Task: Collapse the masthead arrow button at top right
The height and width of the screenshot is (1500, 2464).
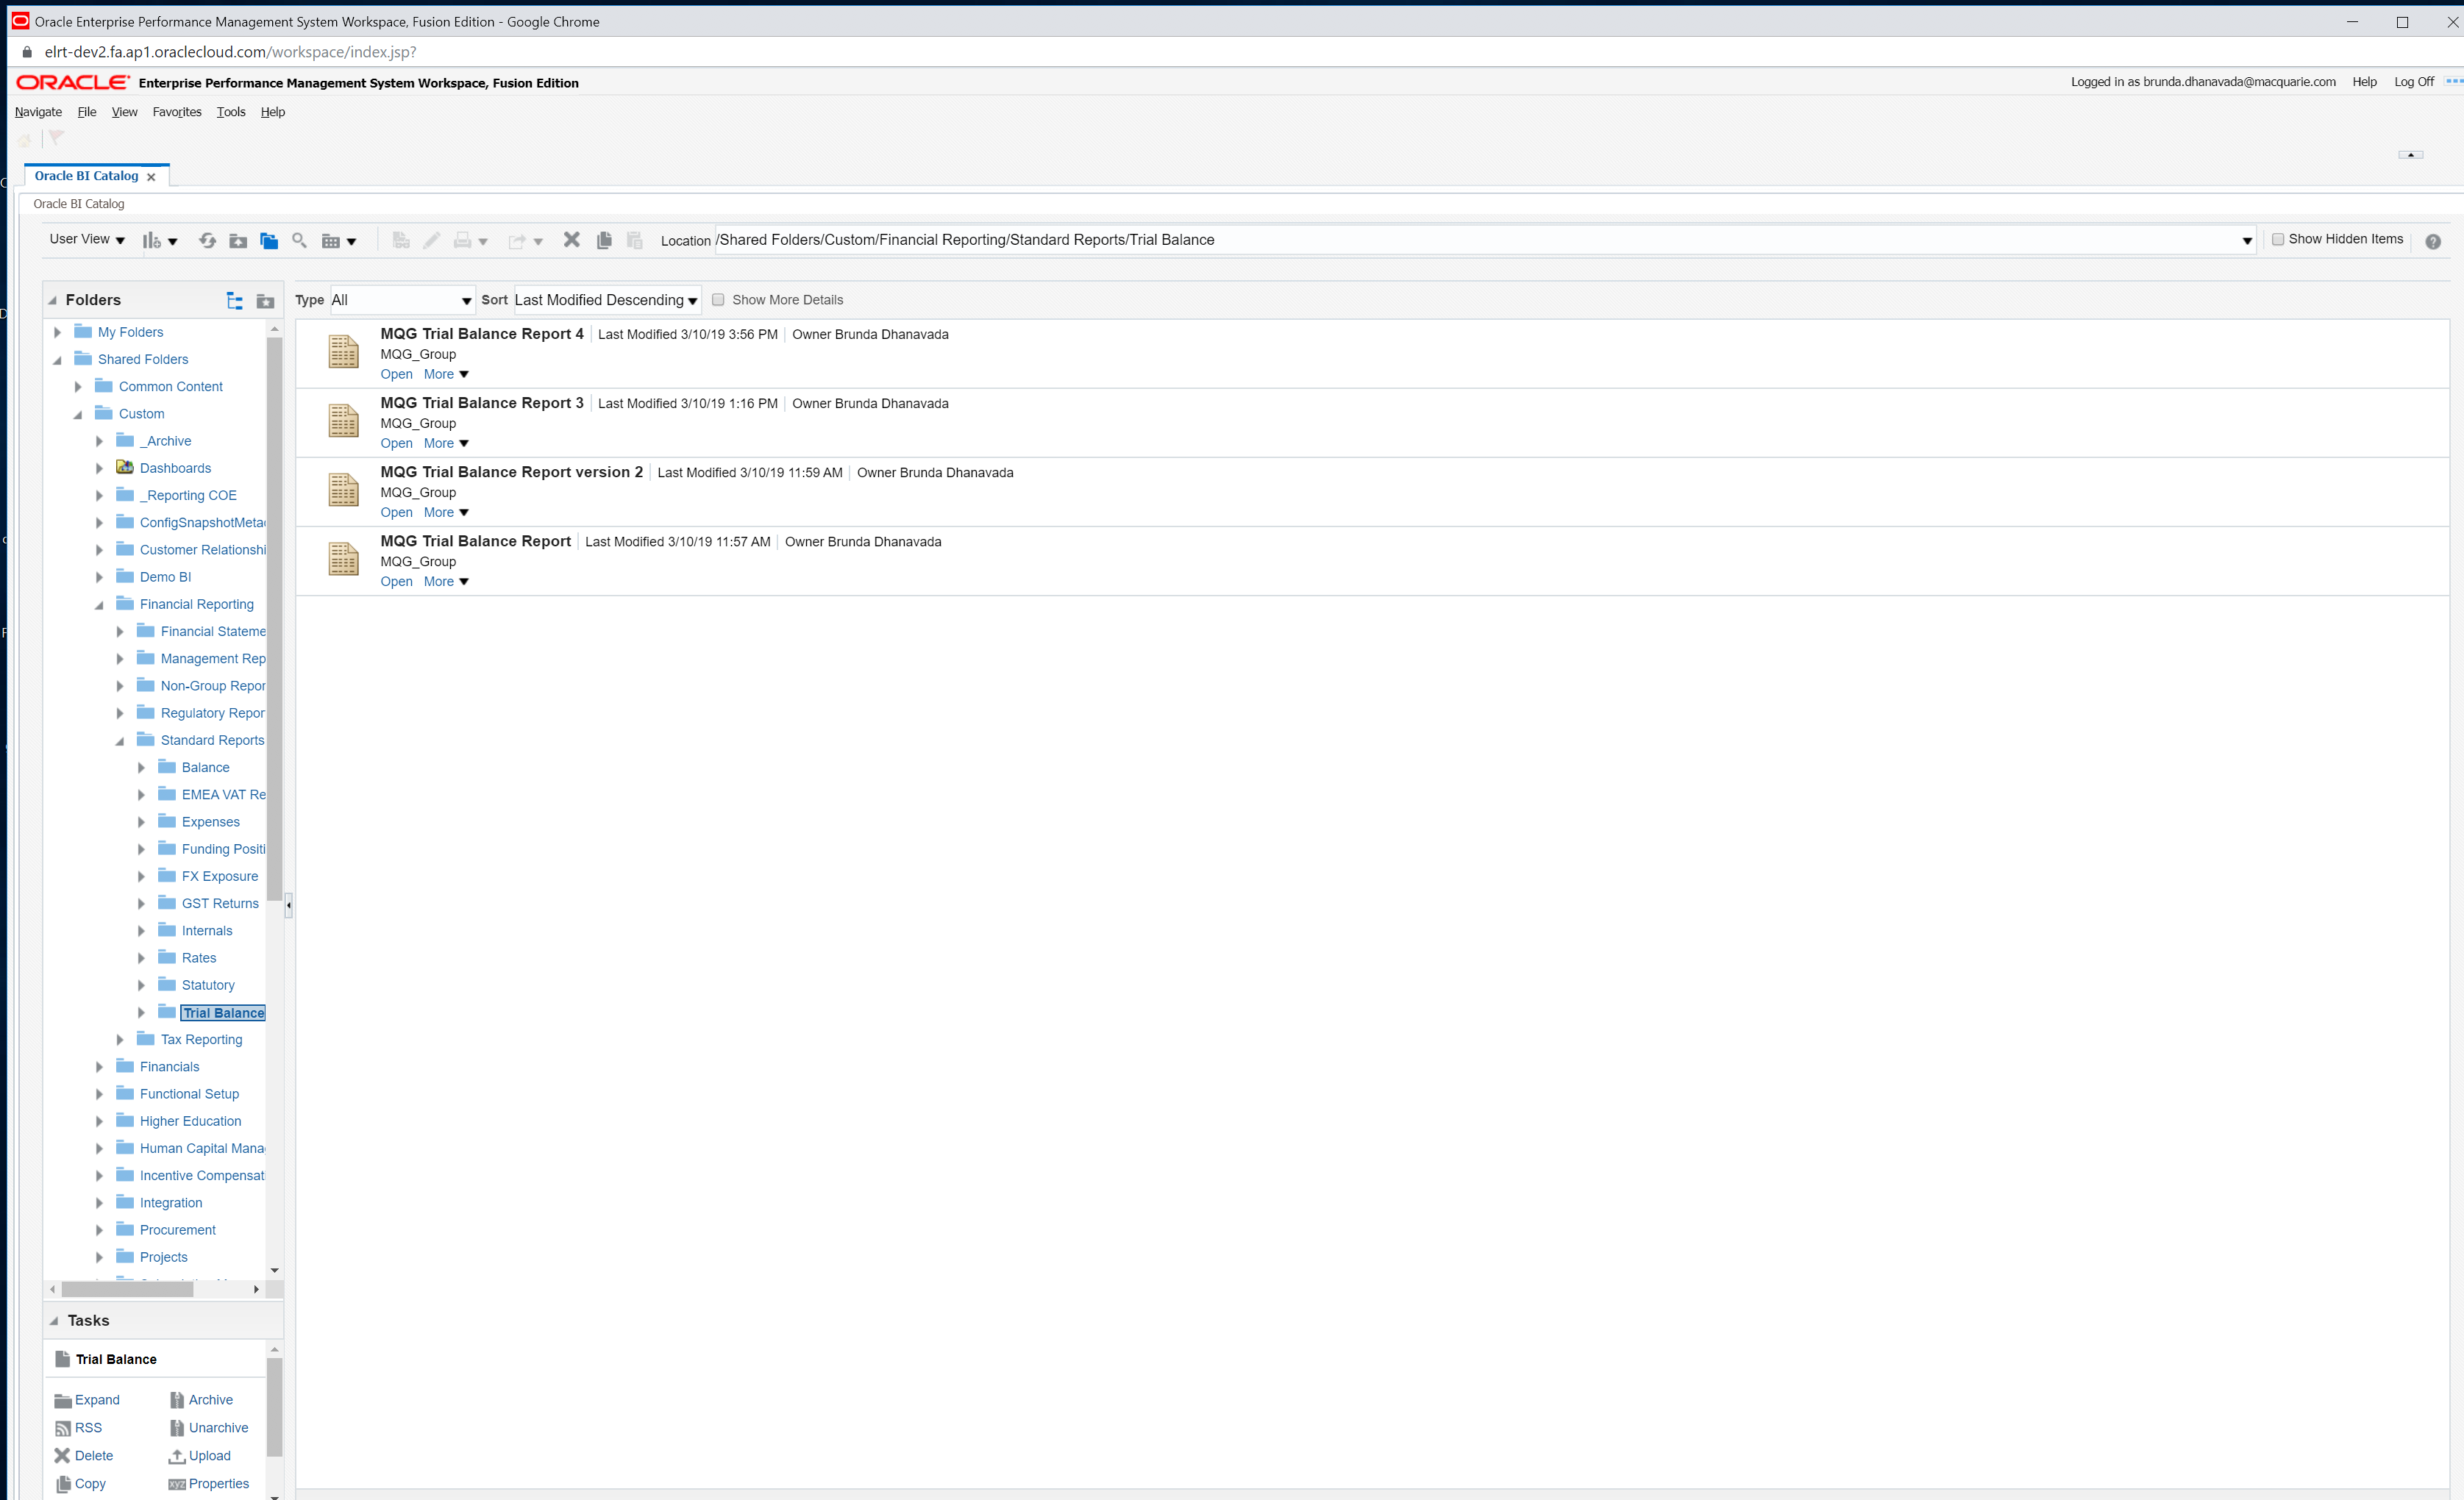Action: [2410, 155]
